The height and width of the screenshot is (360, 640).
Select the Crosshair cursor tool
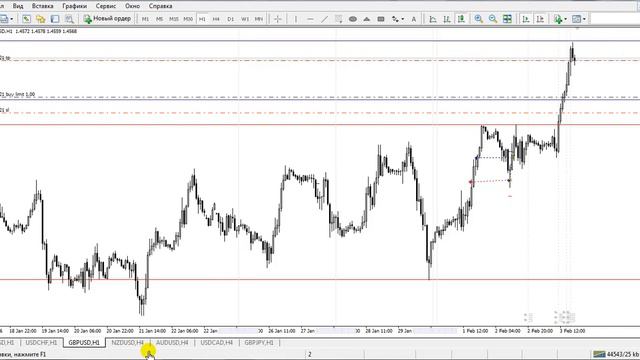pos(278,19)
